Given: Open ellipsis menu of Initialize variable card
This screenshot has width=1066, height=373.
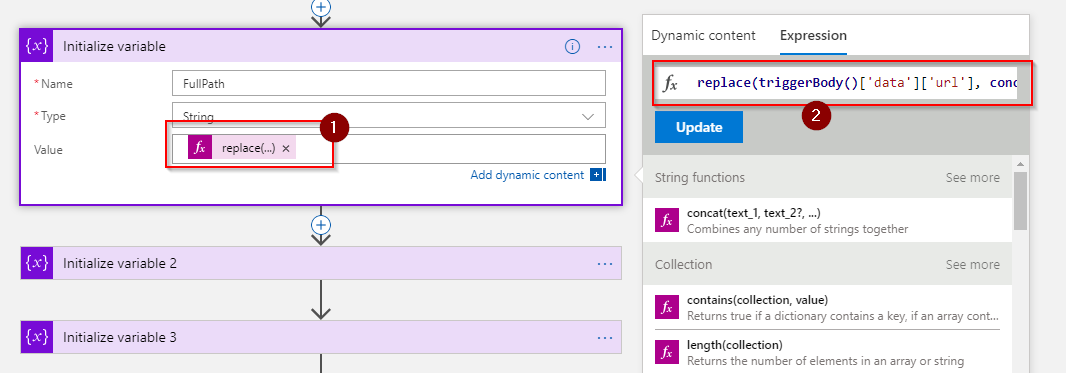Looking at the screenshot, I should [x=604, y=46].
